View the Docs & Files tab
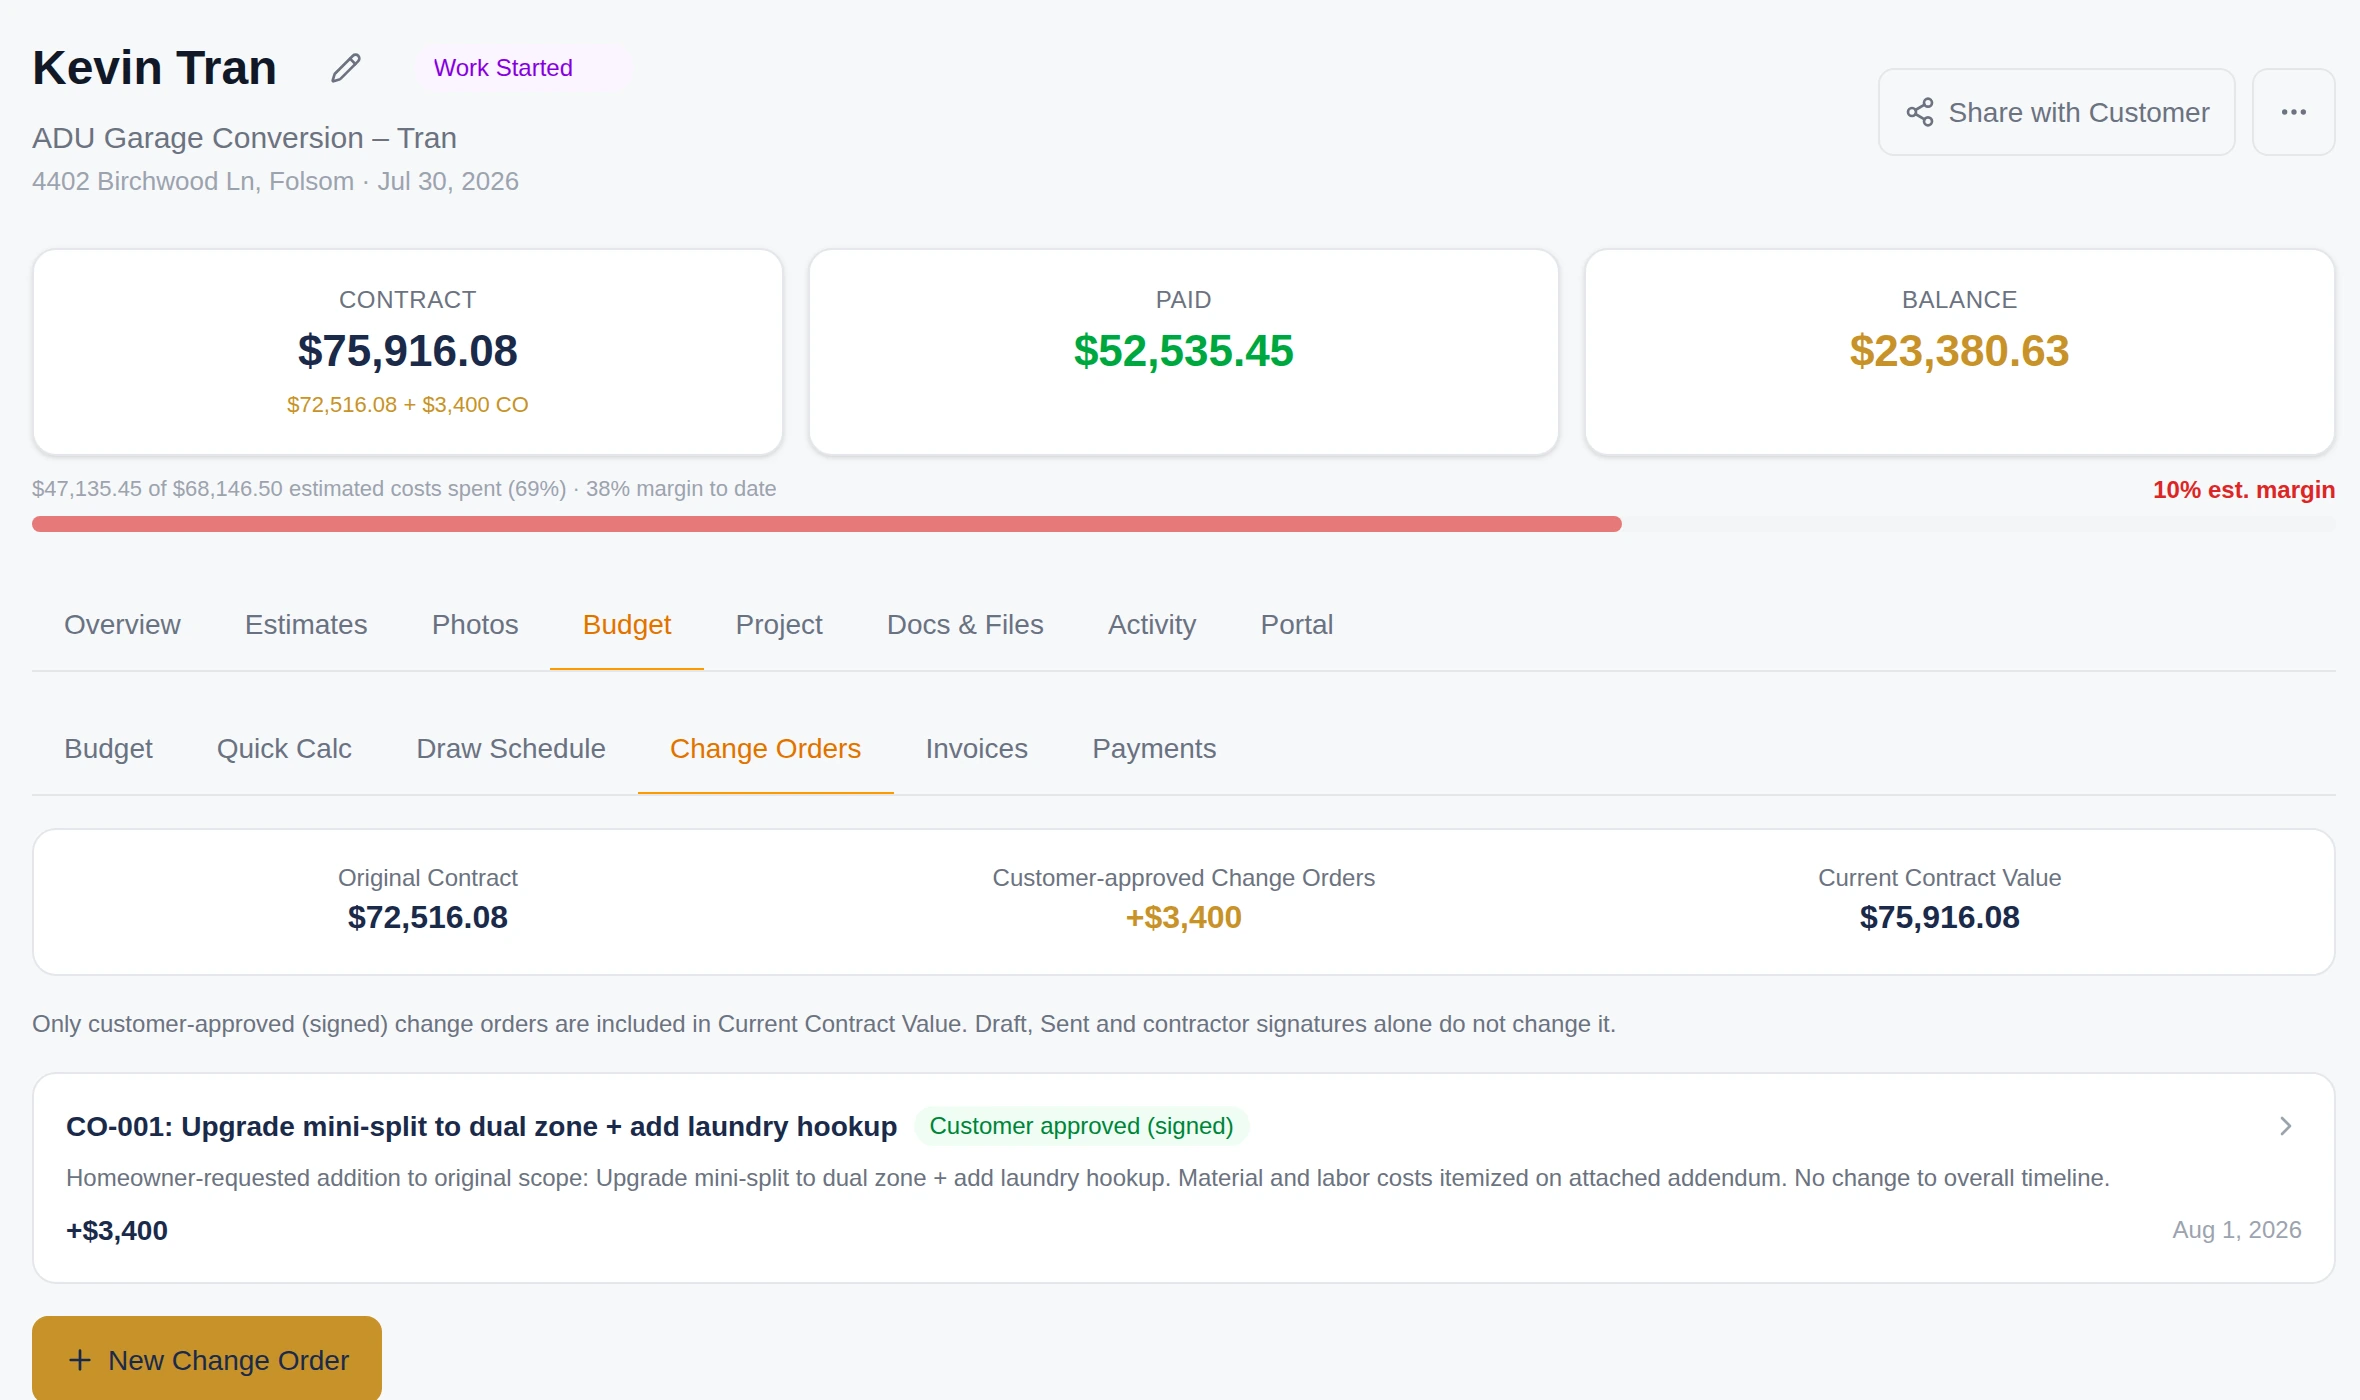This screenshot has width=2360, height=1400. pyautogui.click(x=965, y=625)
